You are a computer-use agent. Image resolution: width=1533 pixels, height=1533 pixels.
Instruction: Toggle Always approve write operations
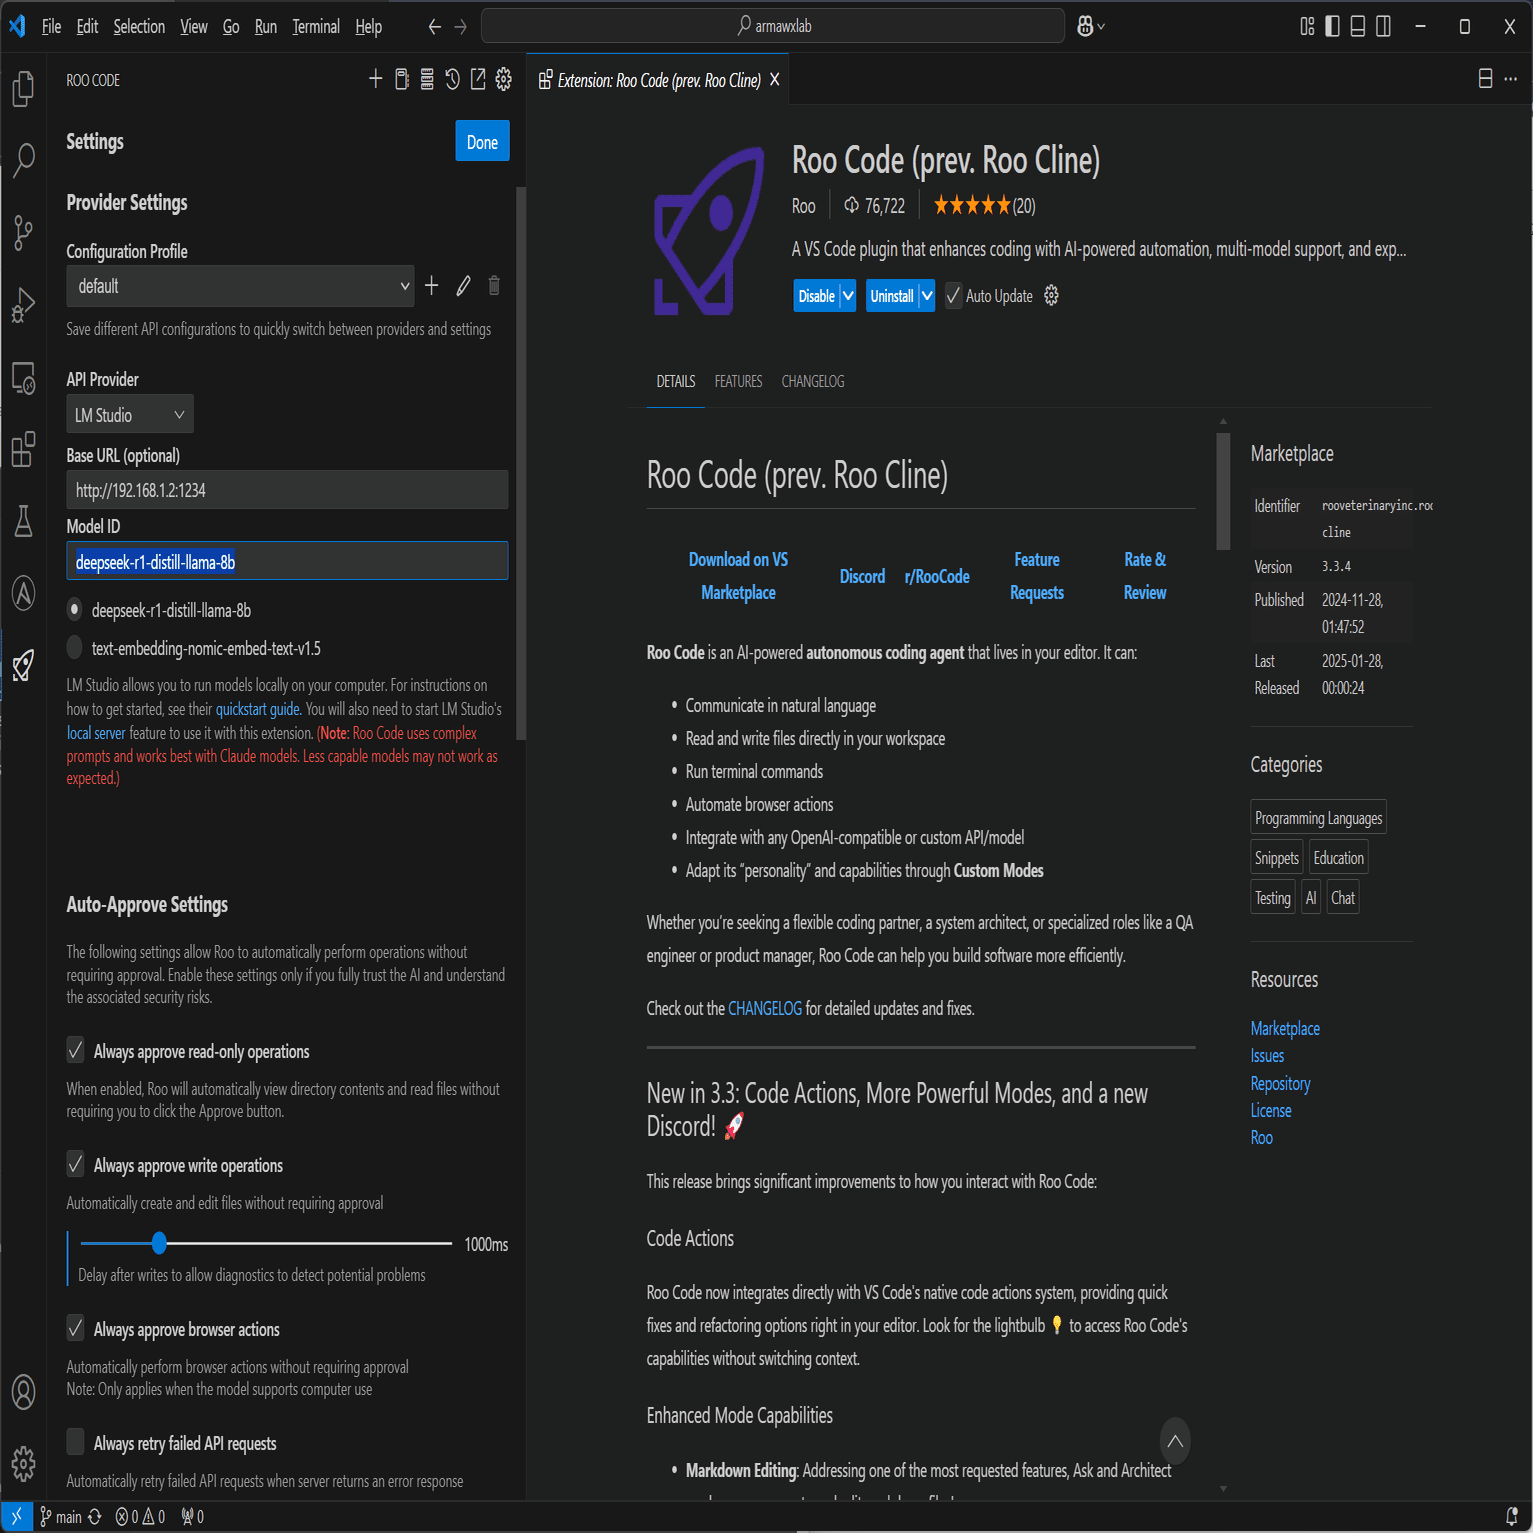[75, 1164]
